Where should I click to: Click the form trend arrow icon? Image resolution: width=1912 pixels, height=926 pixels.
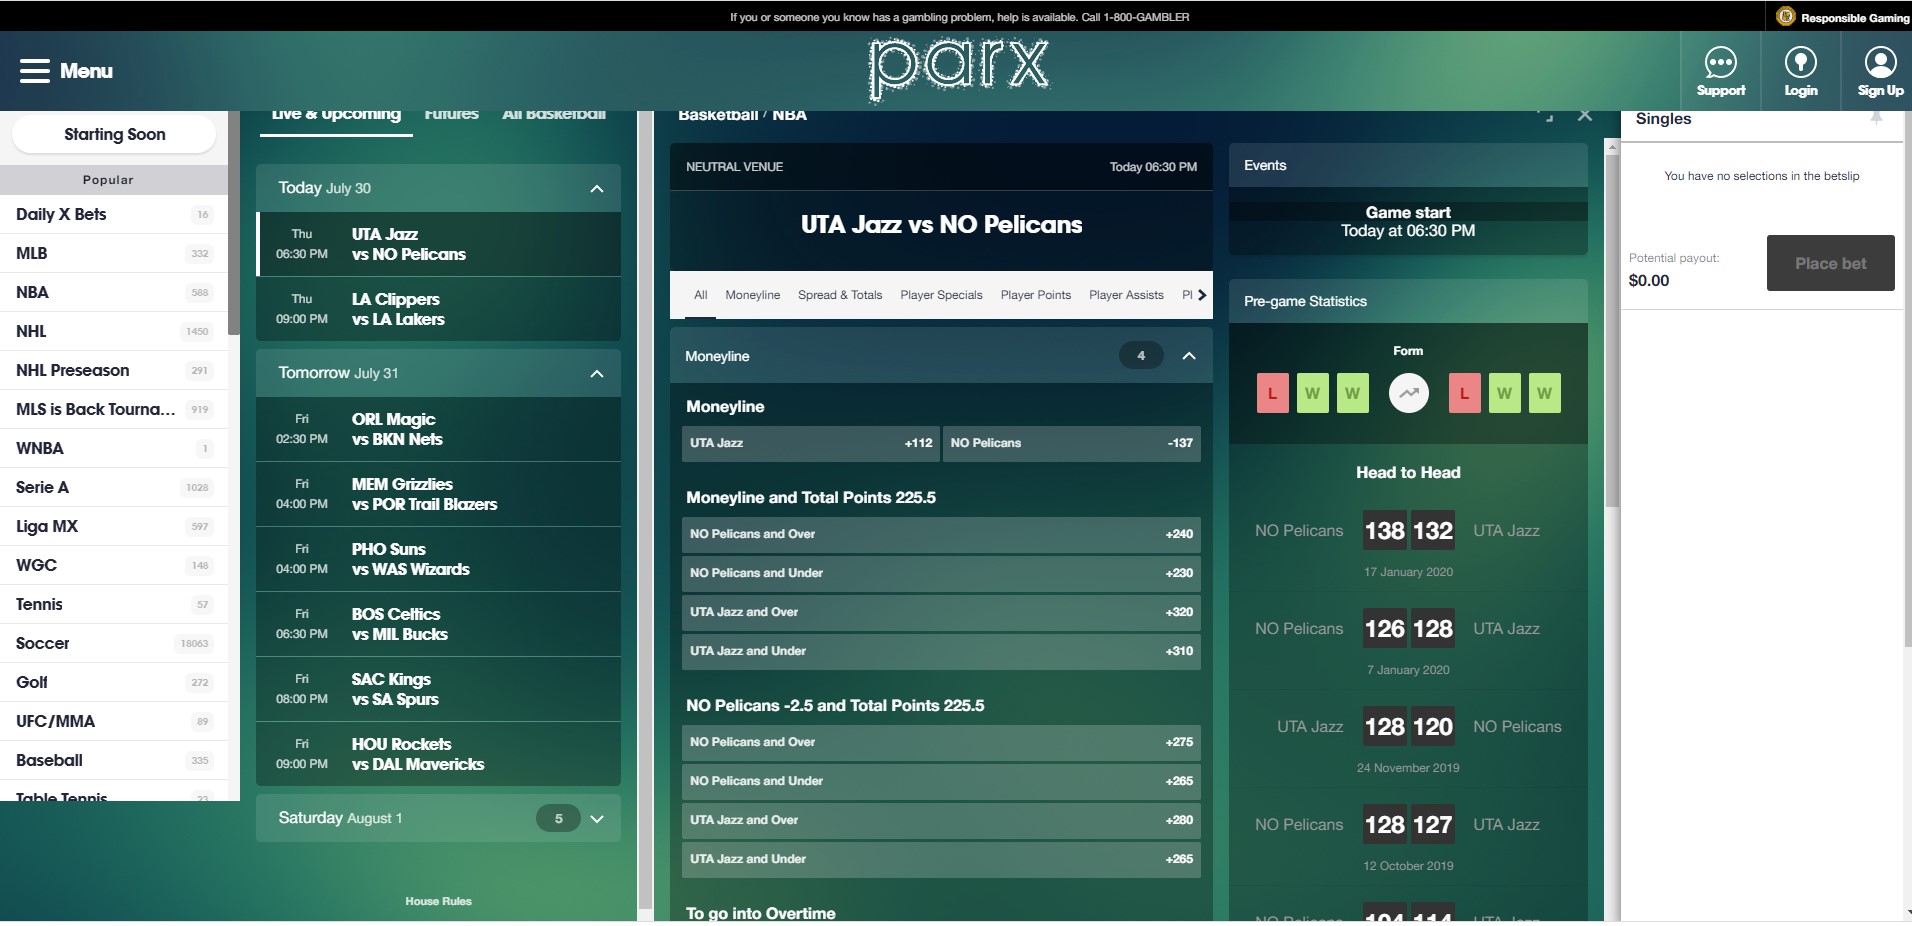pos(1408,393)
